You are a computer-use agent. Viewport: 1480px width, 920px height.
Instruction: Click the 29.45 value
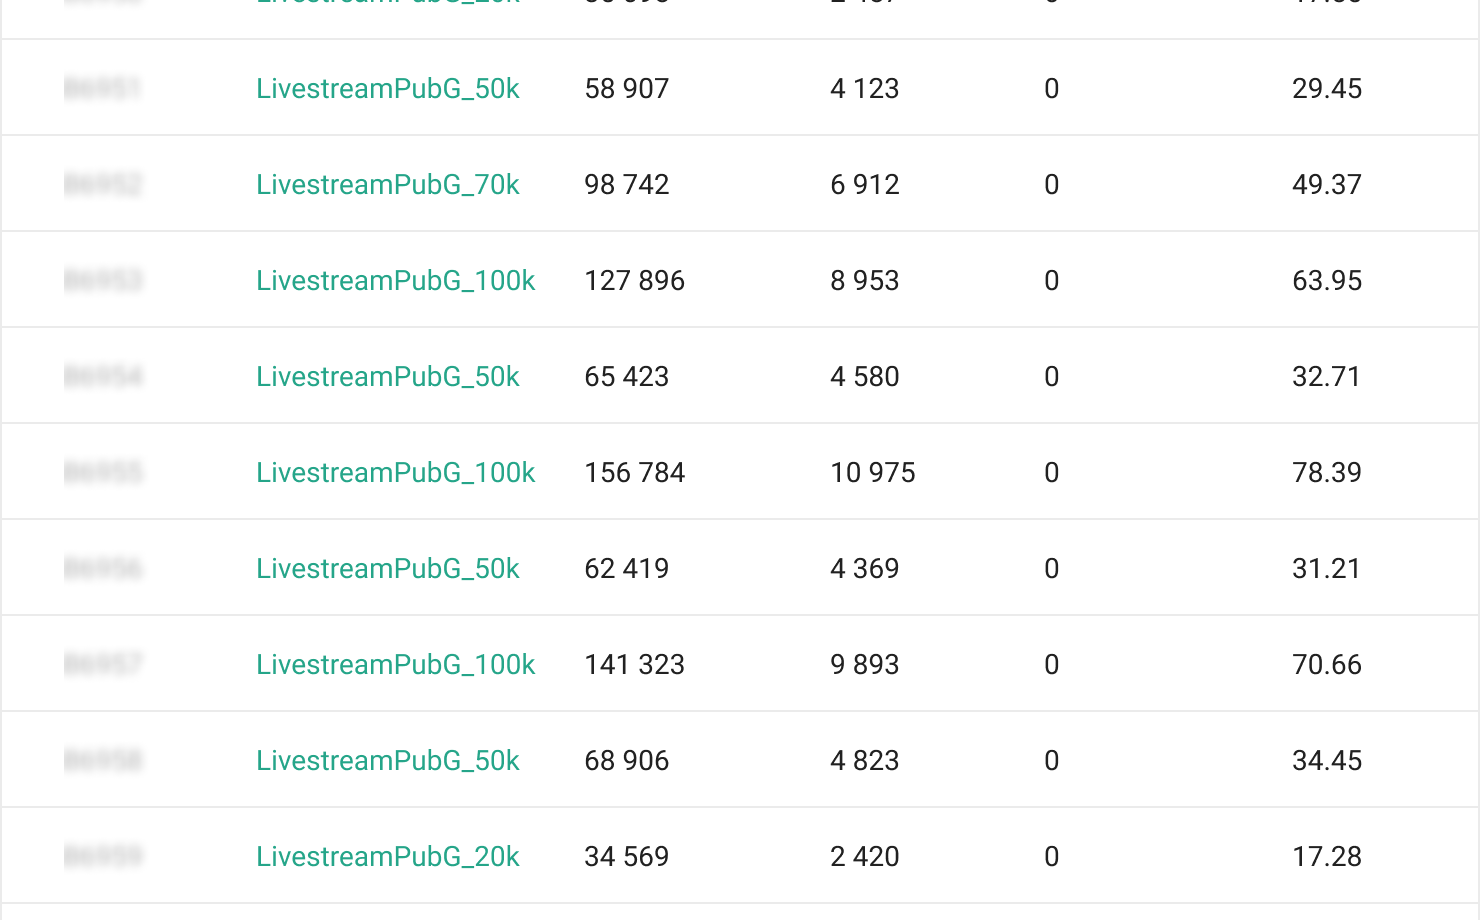[x=1327, y=89]
